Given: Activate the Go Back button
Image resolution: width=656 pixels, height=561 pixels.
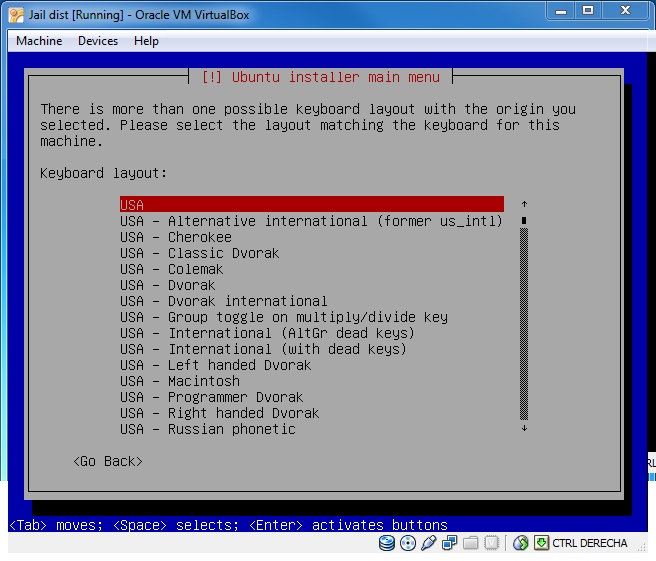Looking at the screenshot, I should [x=108, y=461].
